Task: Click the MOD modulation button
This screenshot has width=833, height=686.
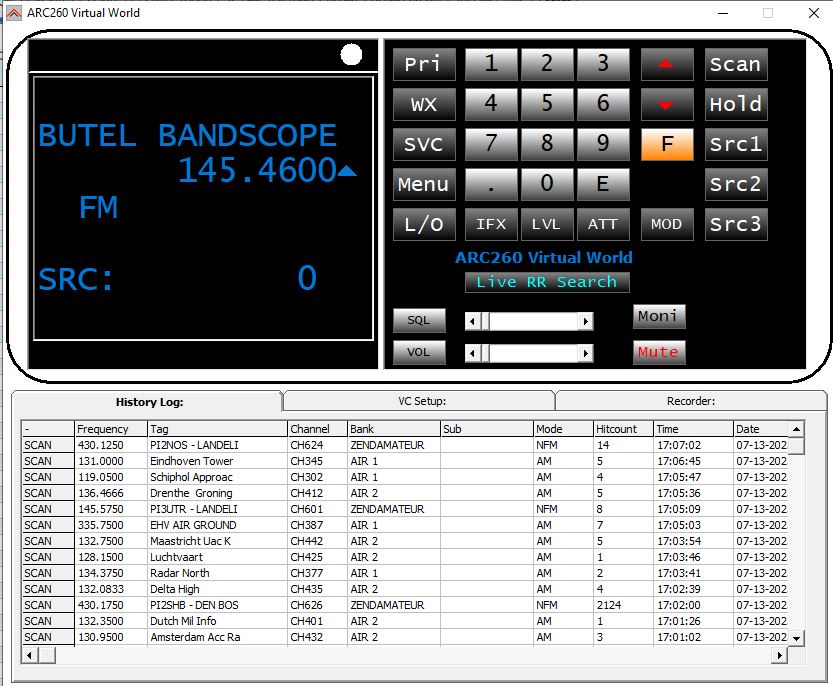Action: [667, 224]
